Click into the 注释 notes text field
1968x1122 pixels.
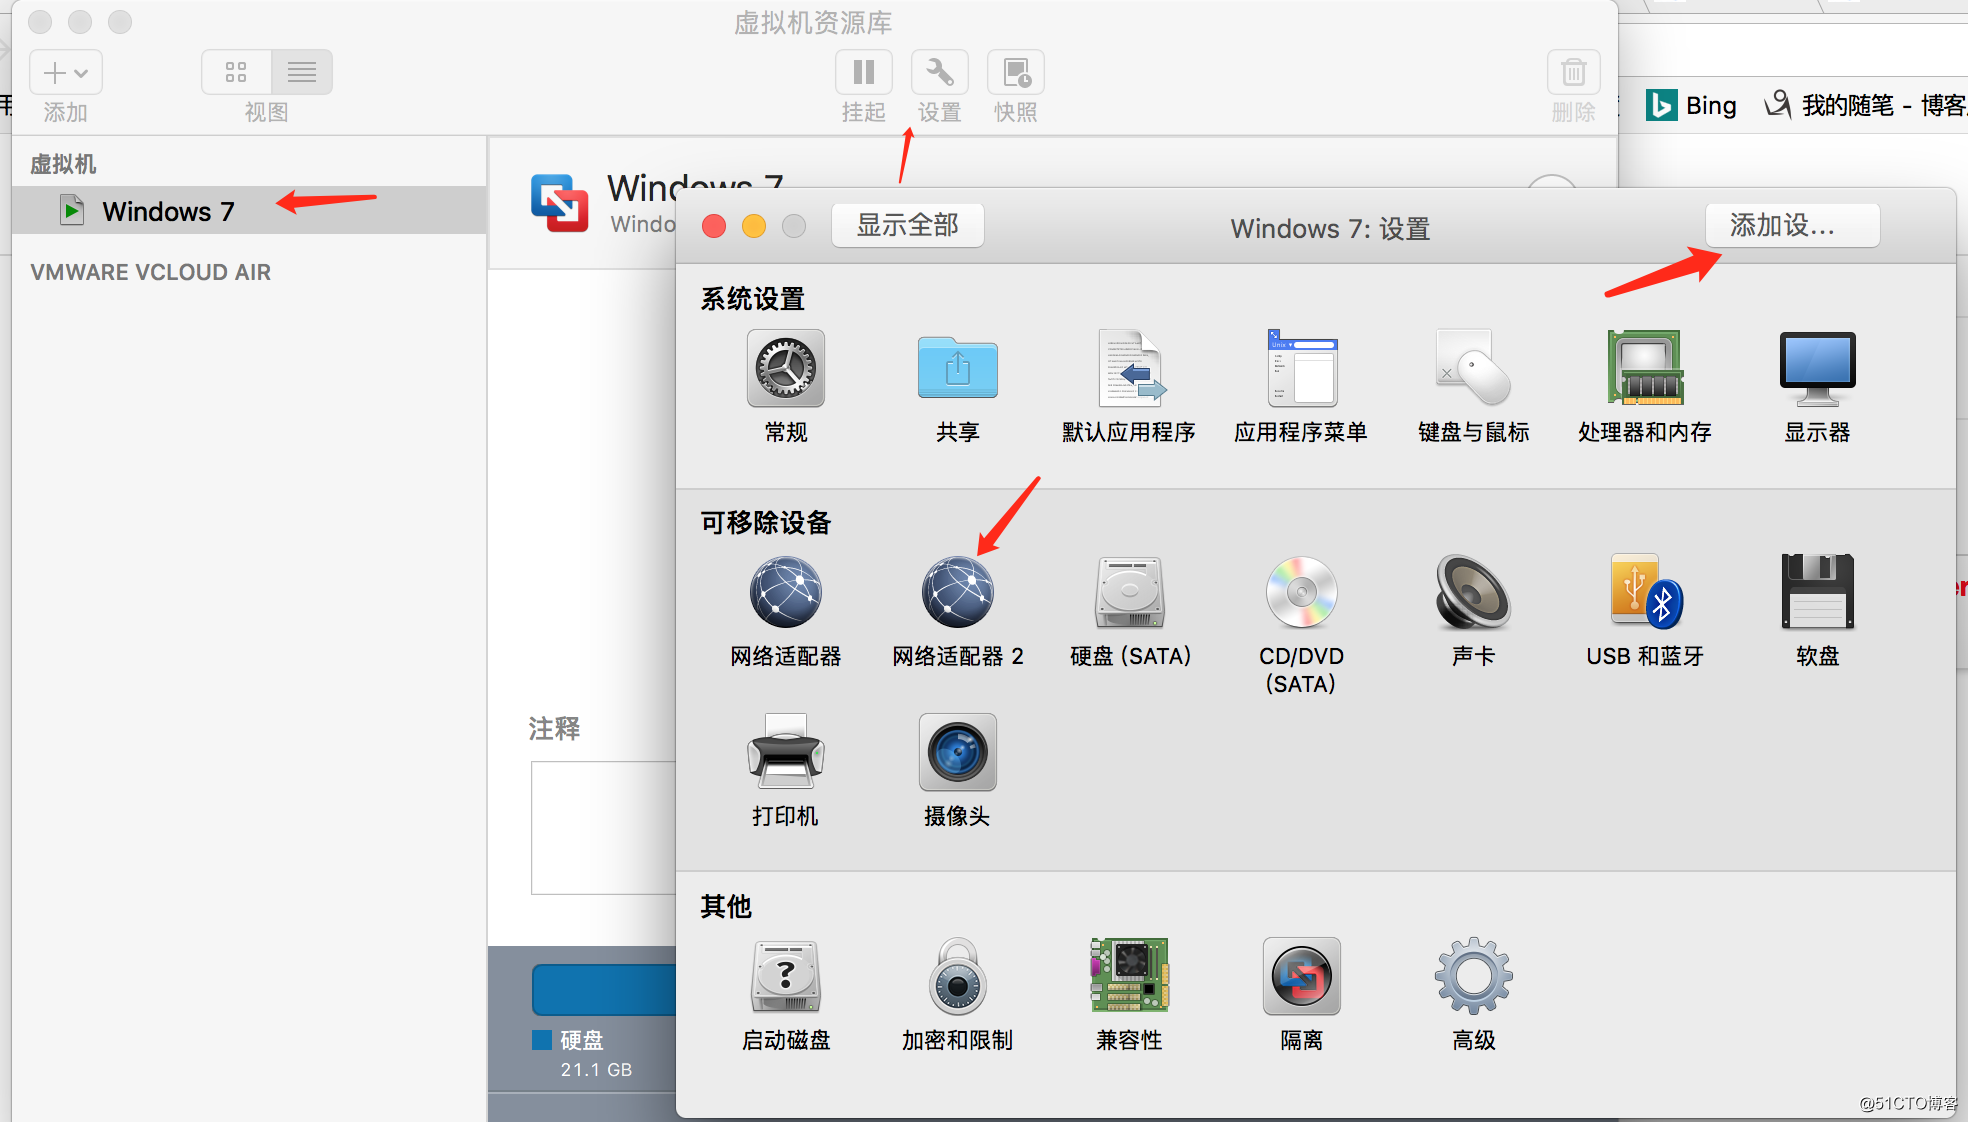coord(604,828)
